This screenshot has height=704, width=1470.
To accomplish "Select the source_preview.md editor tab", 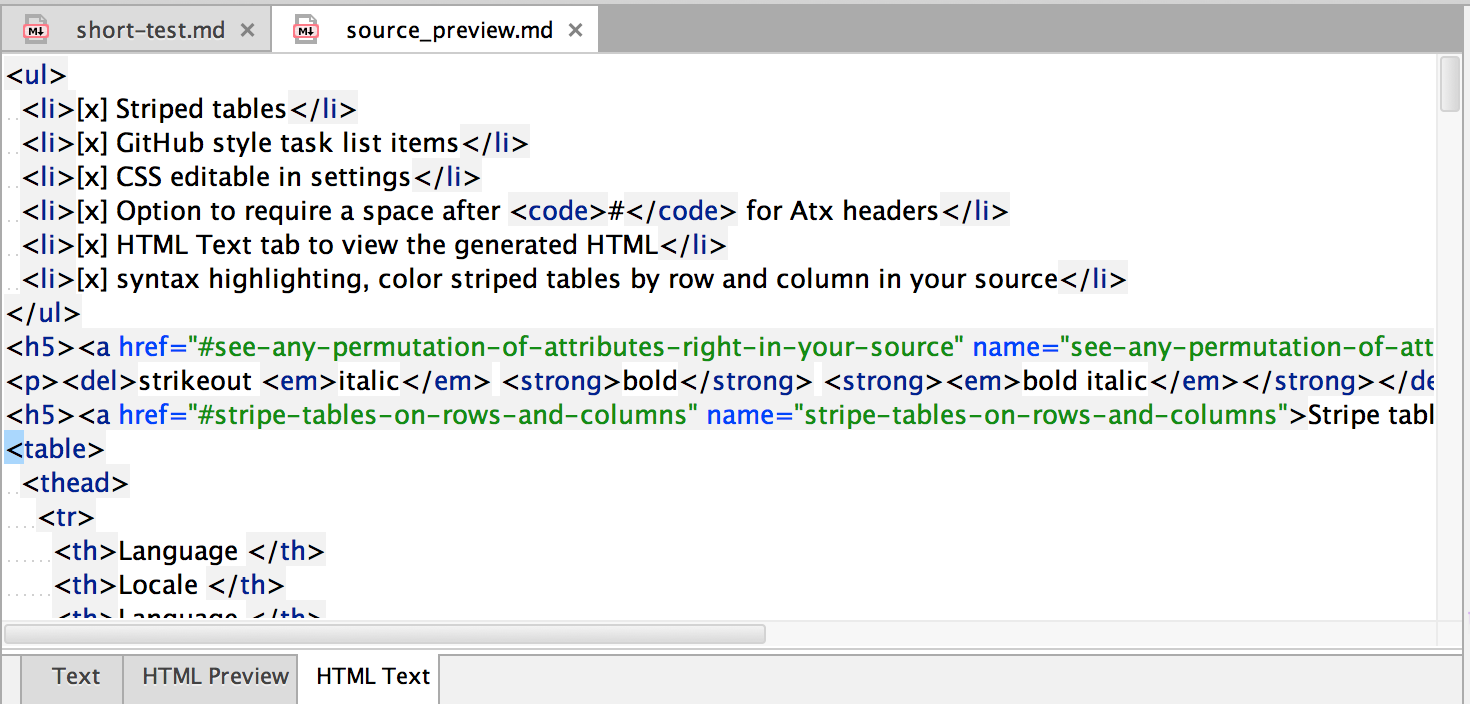I will [435, 30].
